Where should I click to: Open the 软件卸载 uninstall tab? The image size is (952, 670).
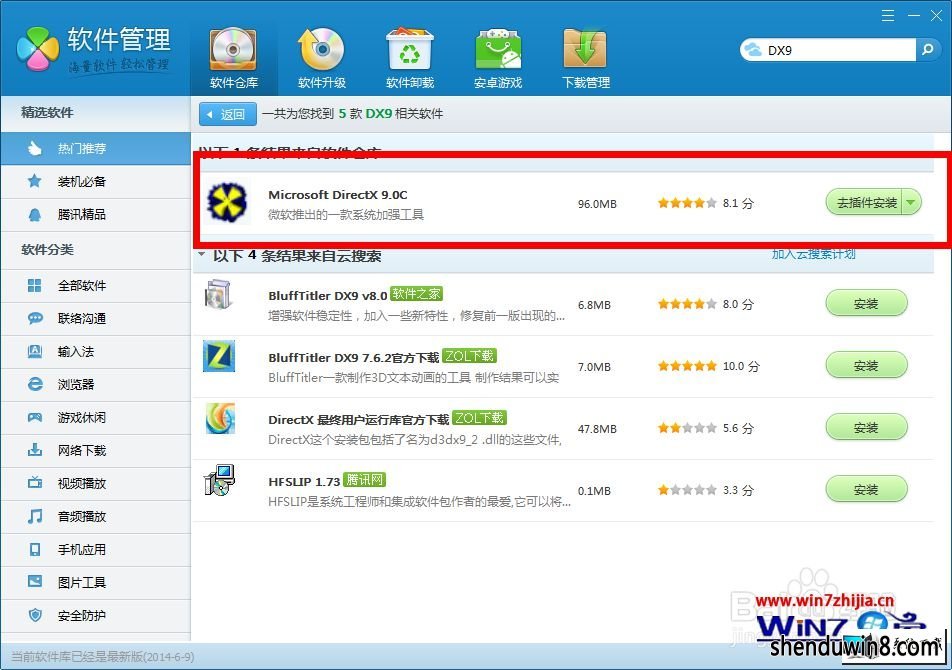[410, 58]
